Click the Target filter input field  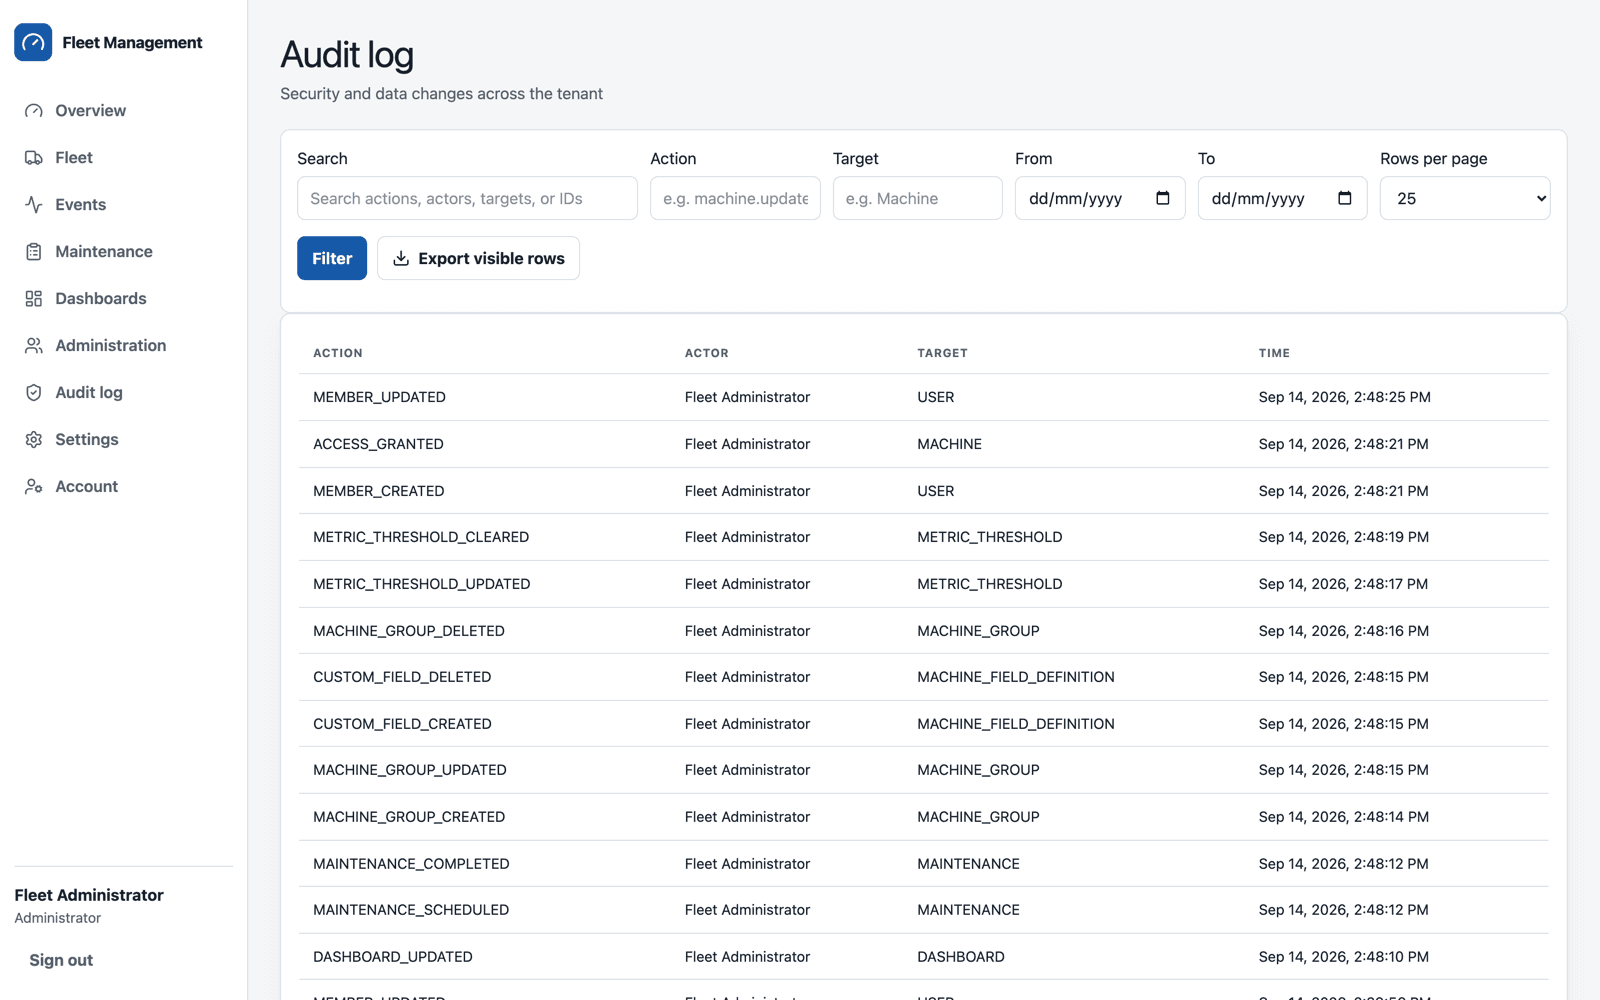pyautogui.click(x=917, y=198)
